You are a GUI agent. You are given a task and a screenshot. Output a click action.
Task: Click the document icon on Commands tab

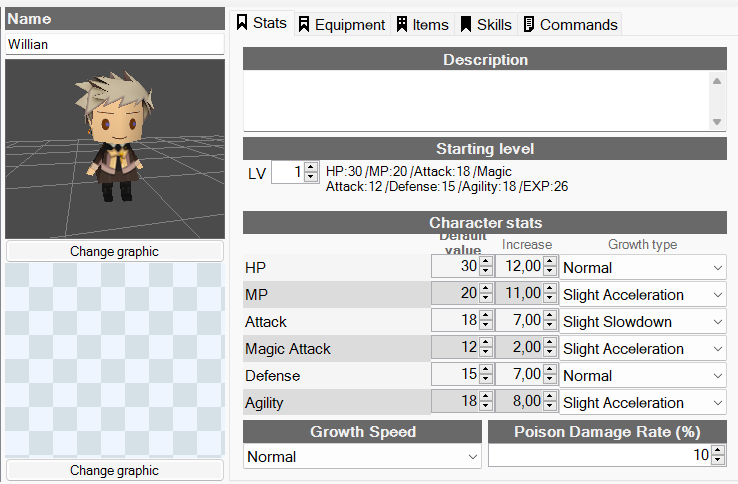coord(529,25)
